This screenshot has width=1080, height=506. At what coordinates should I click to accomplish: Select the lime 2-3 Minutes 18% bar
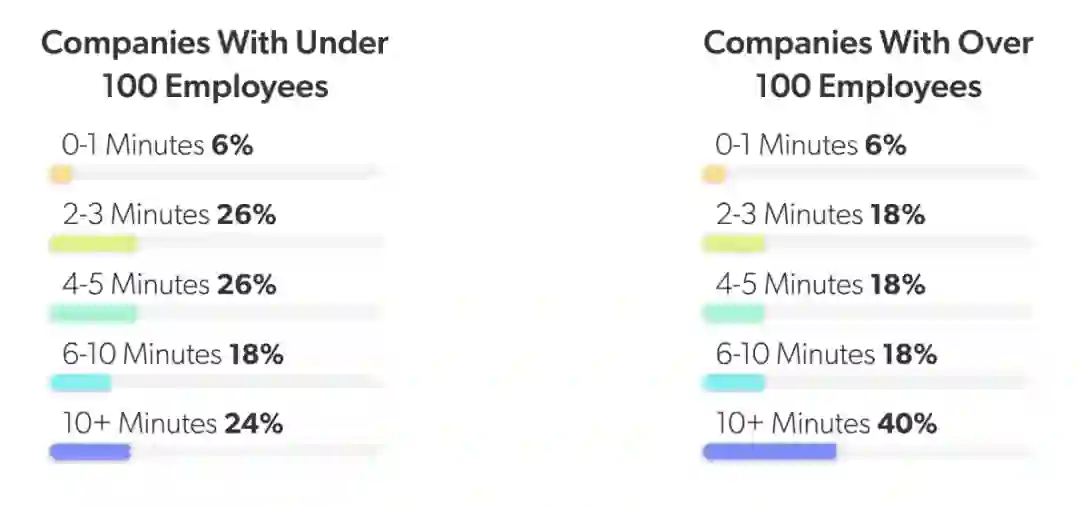coord(733,243)
